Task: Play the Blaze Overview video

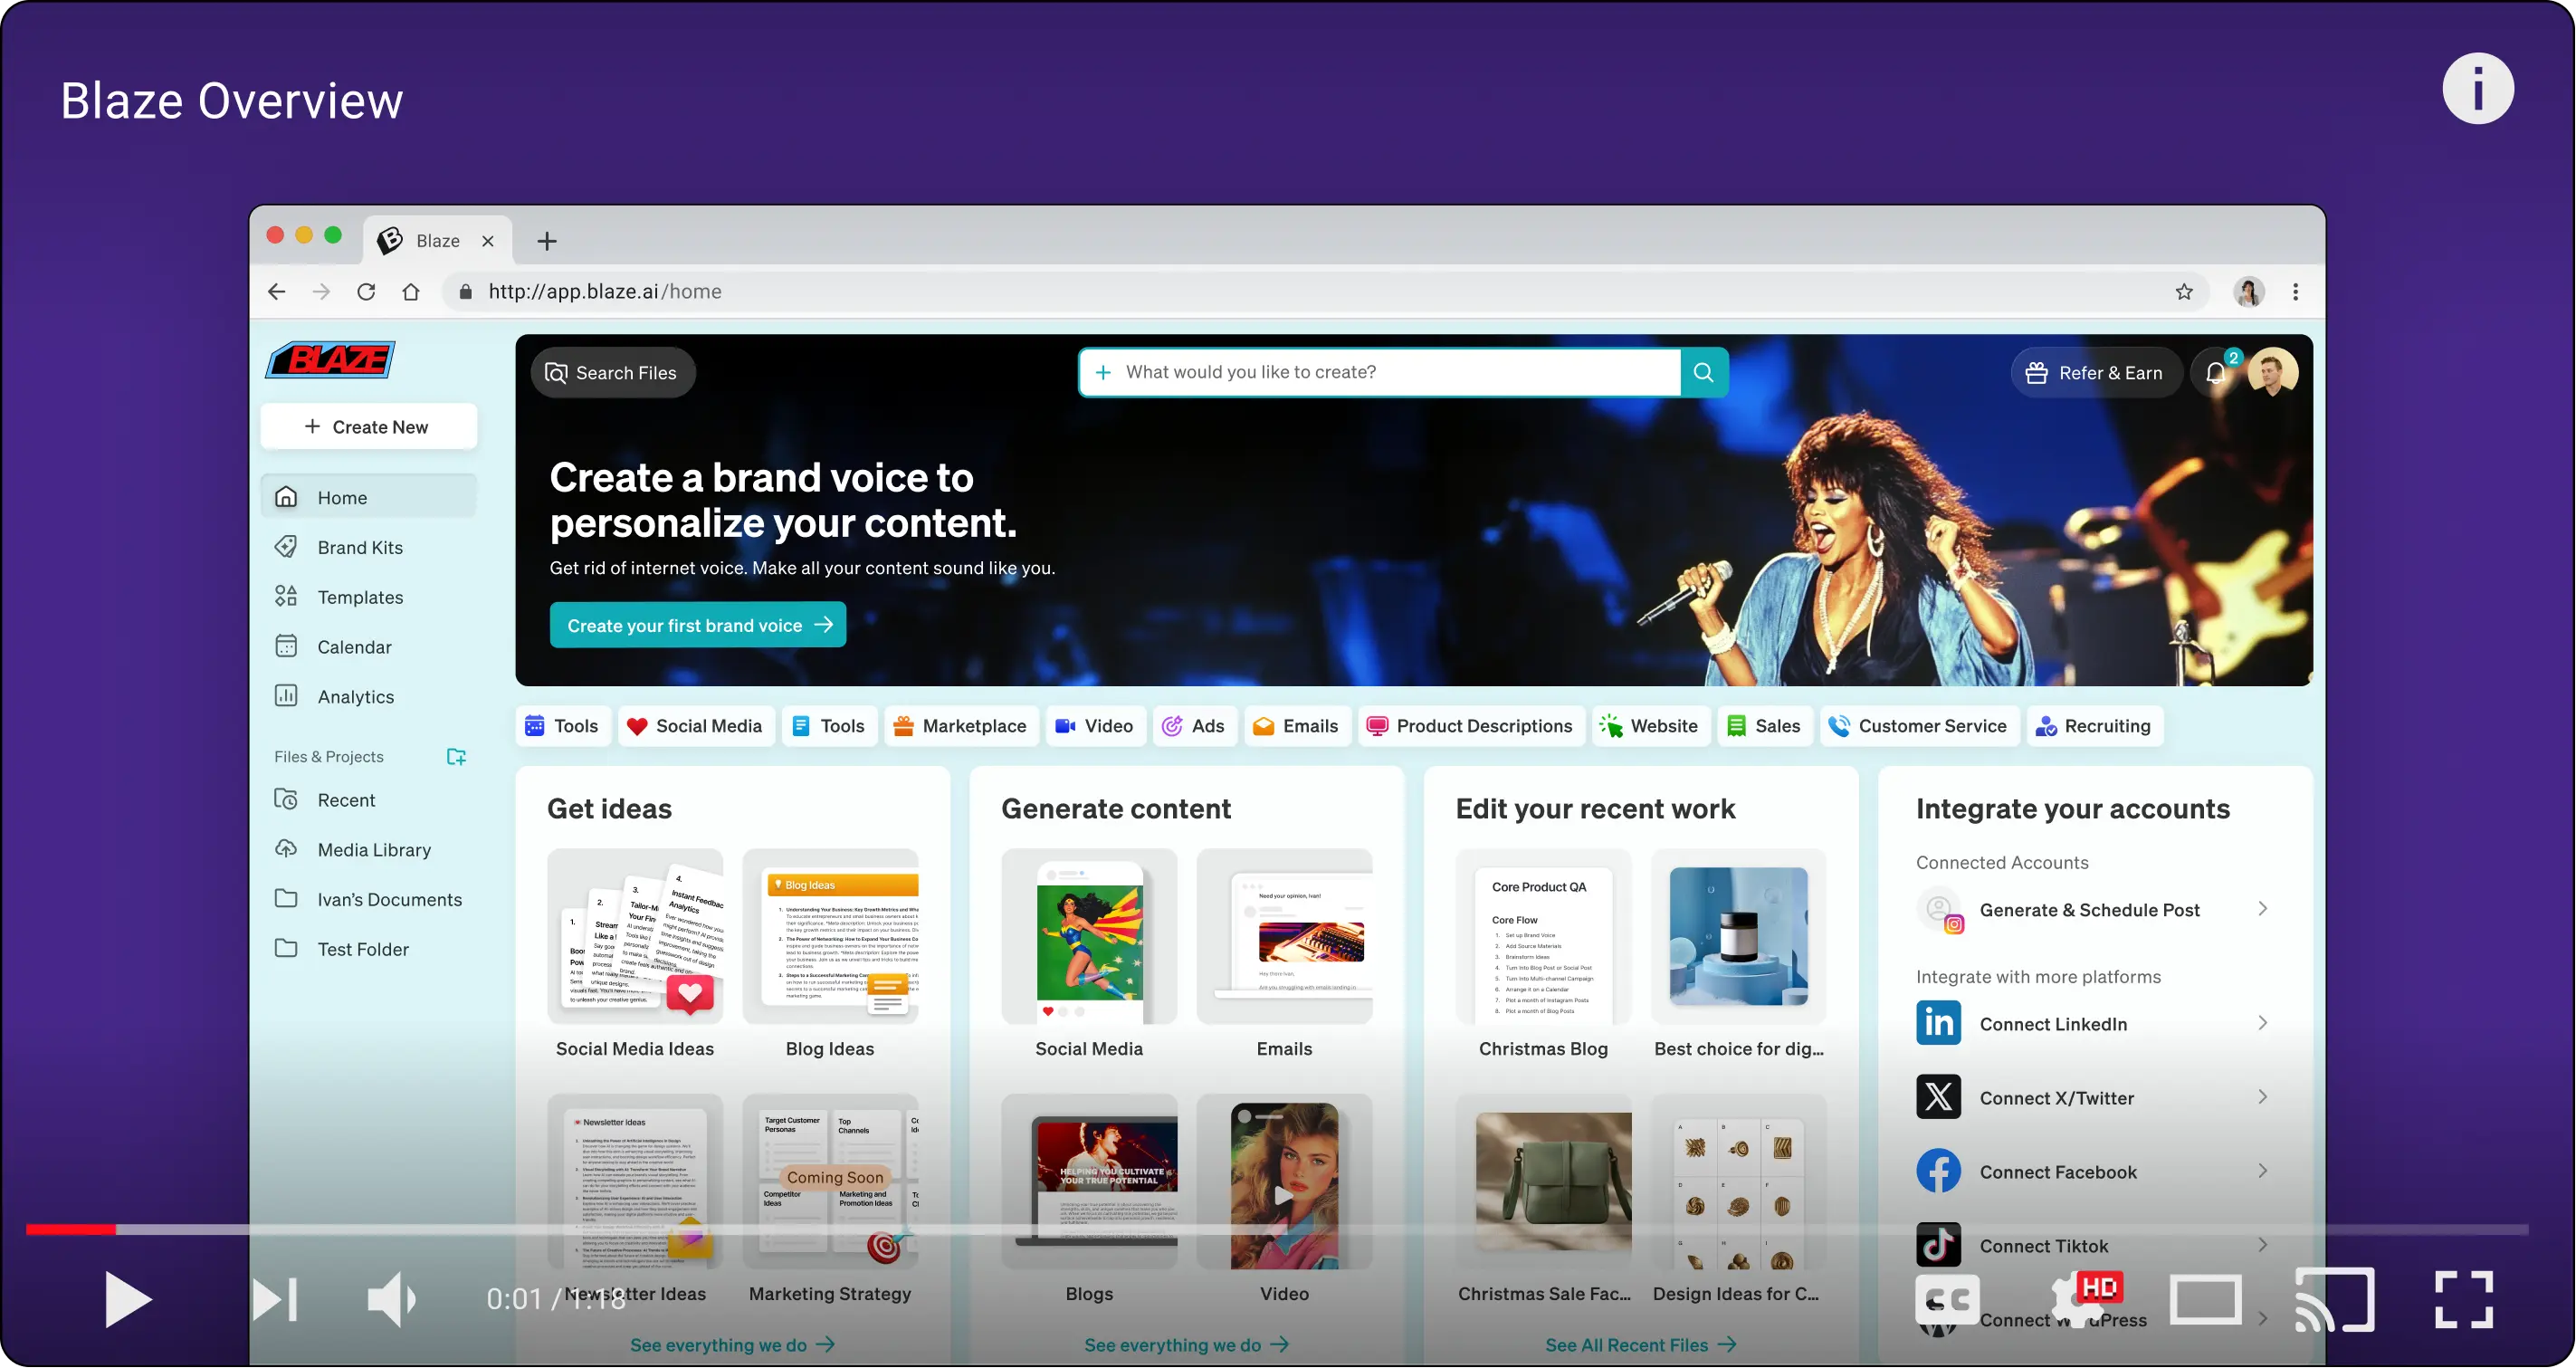Action: click(128, 1299)
